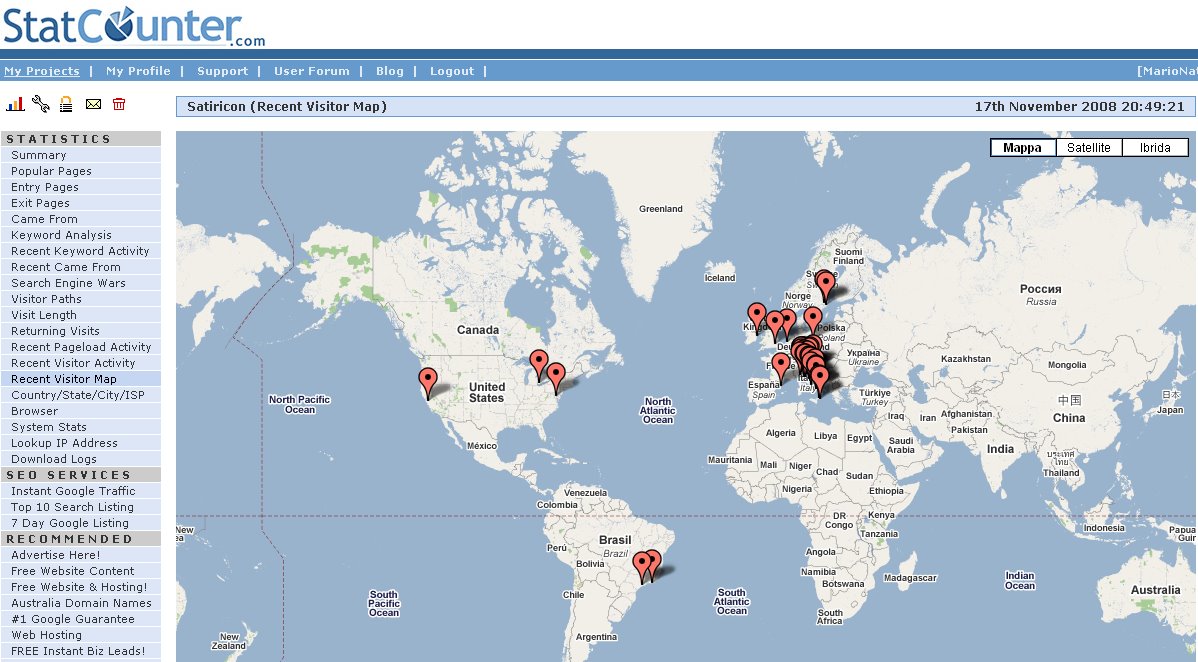Select the visitor pin in California
This screenshot has height=662, width=1198.
[x=428, y=383]
